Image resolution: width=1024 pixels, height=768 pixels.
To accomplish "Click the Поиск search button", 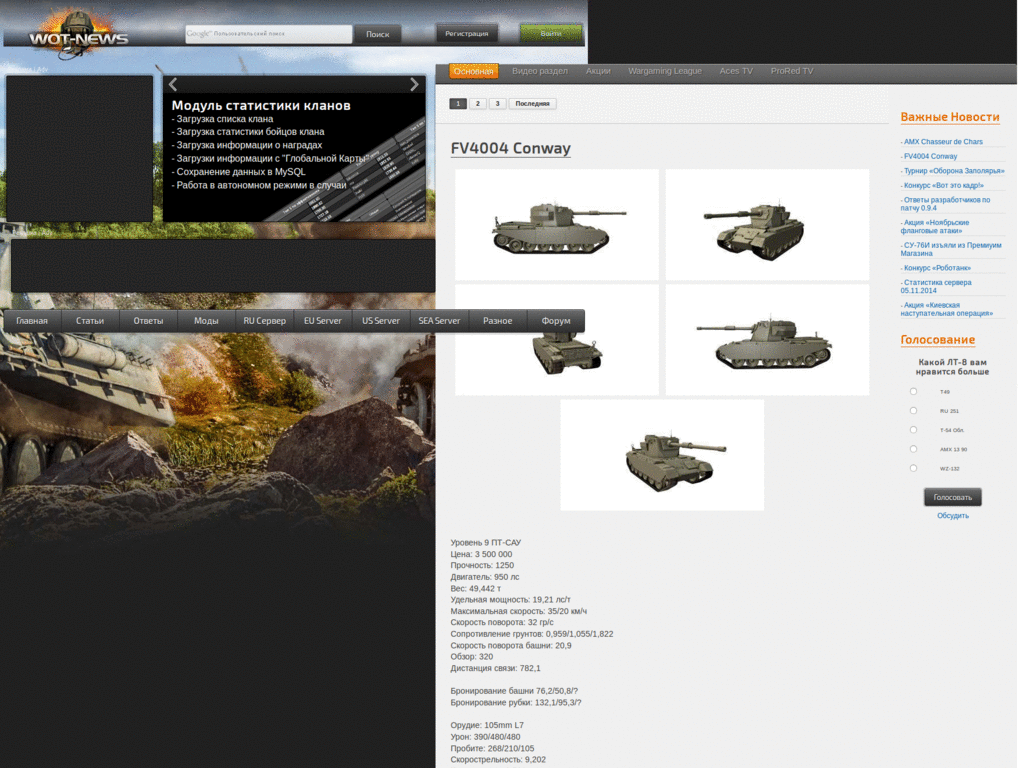I will click(377, 34).
